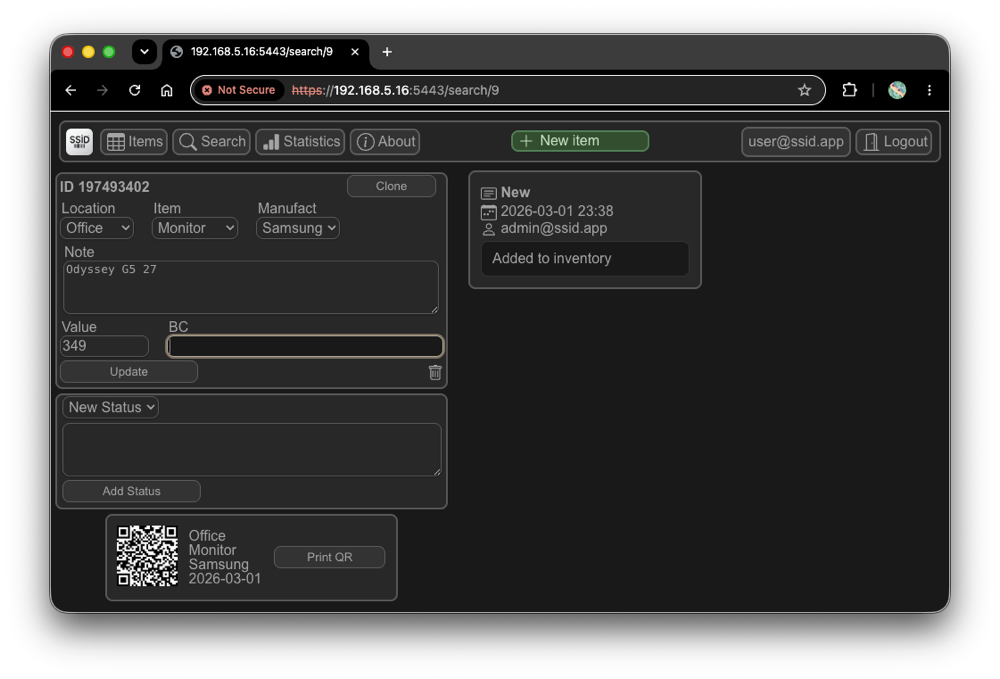
Task: Create a New item
Action: tap(580, 141)
